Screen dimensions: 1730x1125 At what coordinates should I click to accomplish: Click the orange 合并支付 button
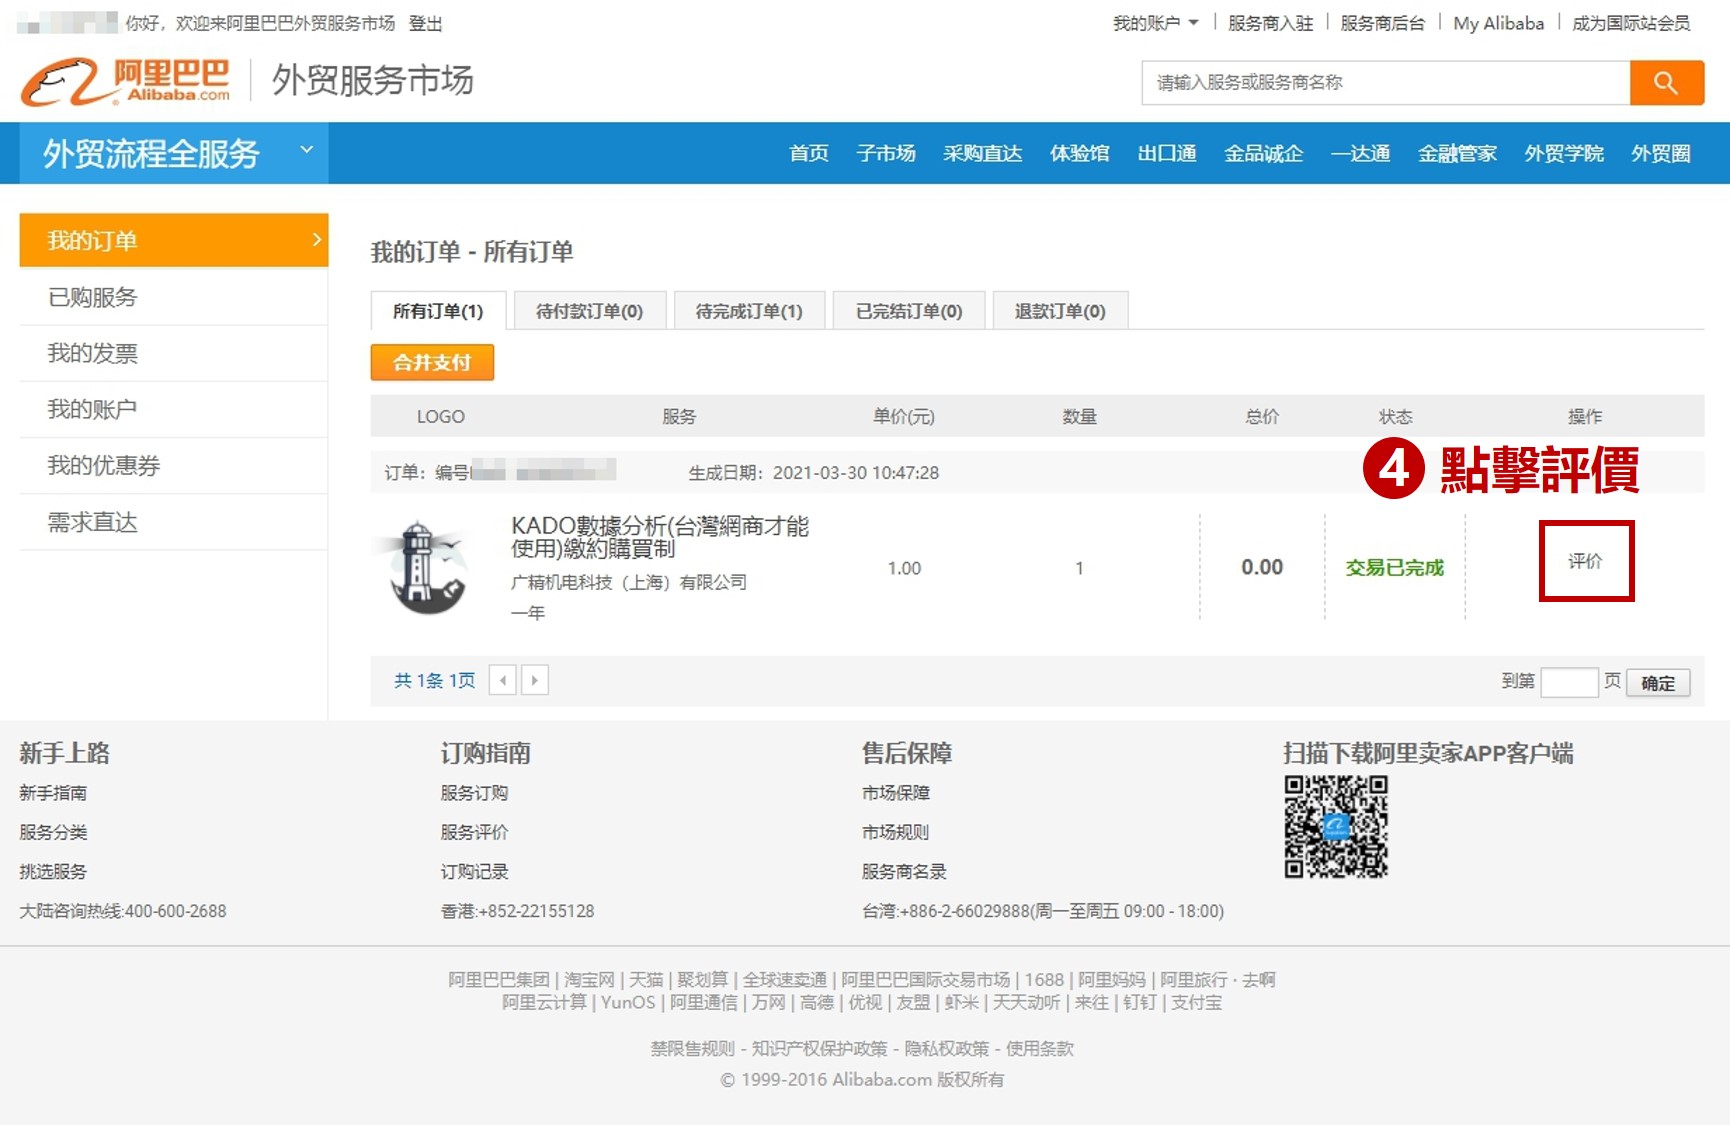click(x=432, y=362)
